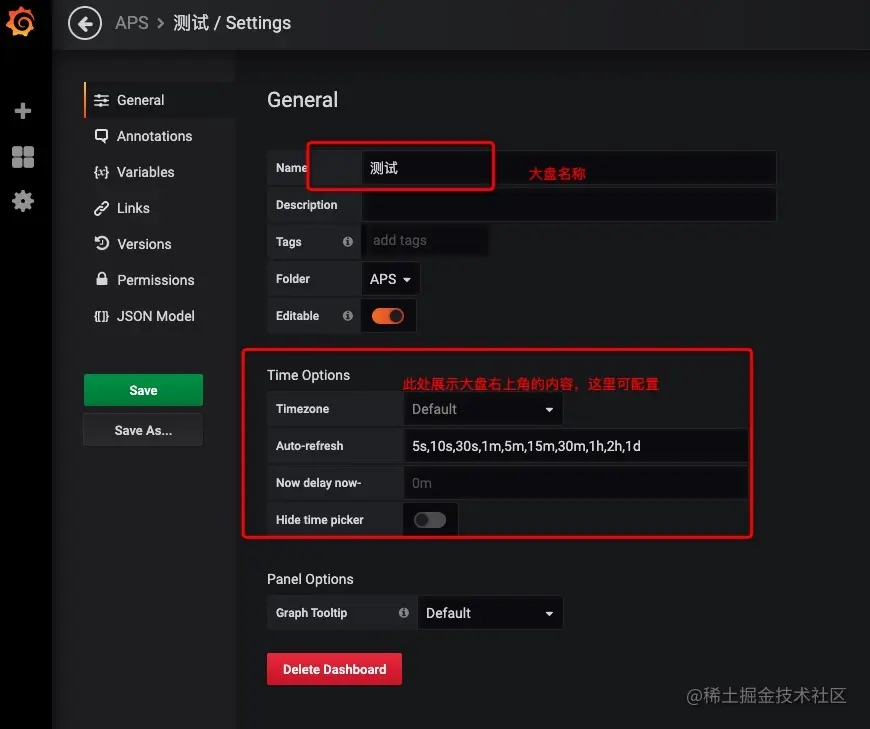Viewport: 870px width, 729px height.
Task: Click the green Save button
Action: pyautogui.click(x=142, y=390)
